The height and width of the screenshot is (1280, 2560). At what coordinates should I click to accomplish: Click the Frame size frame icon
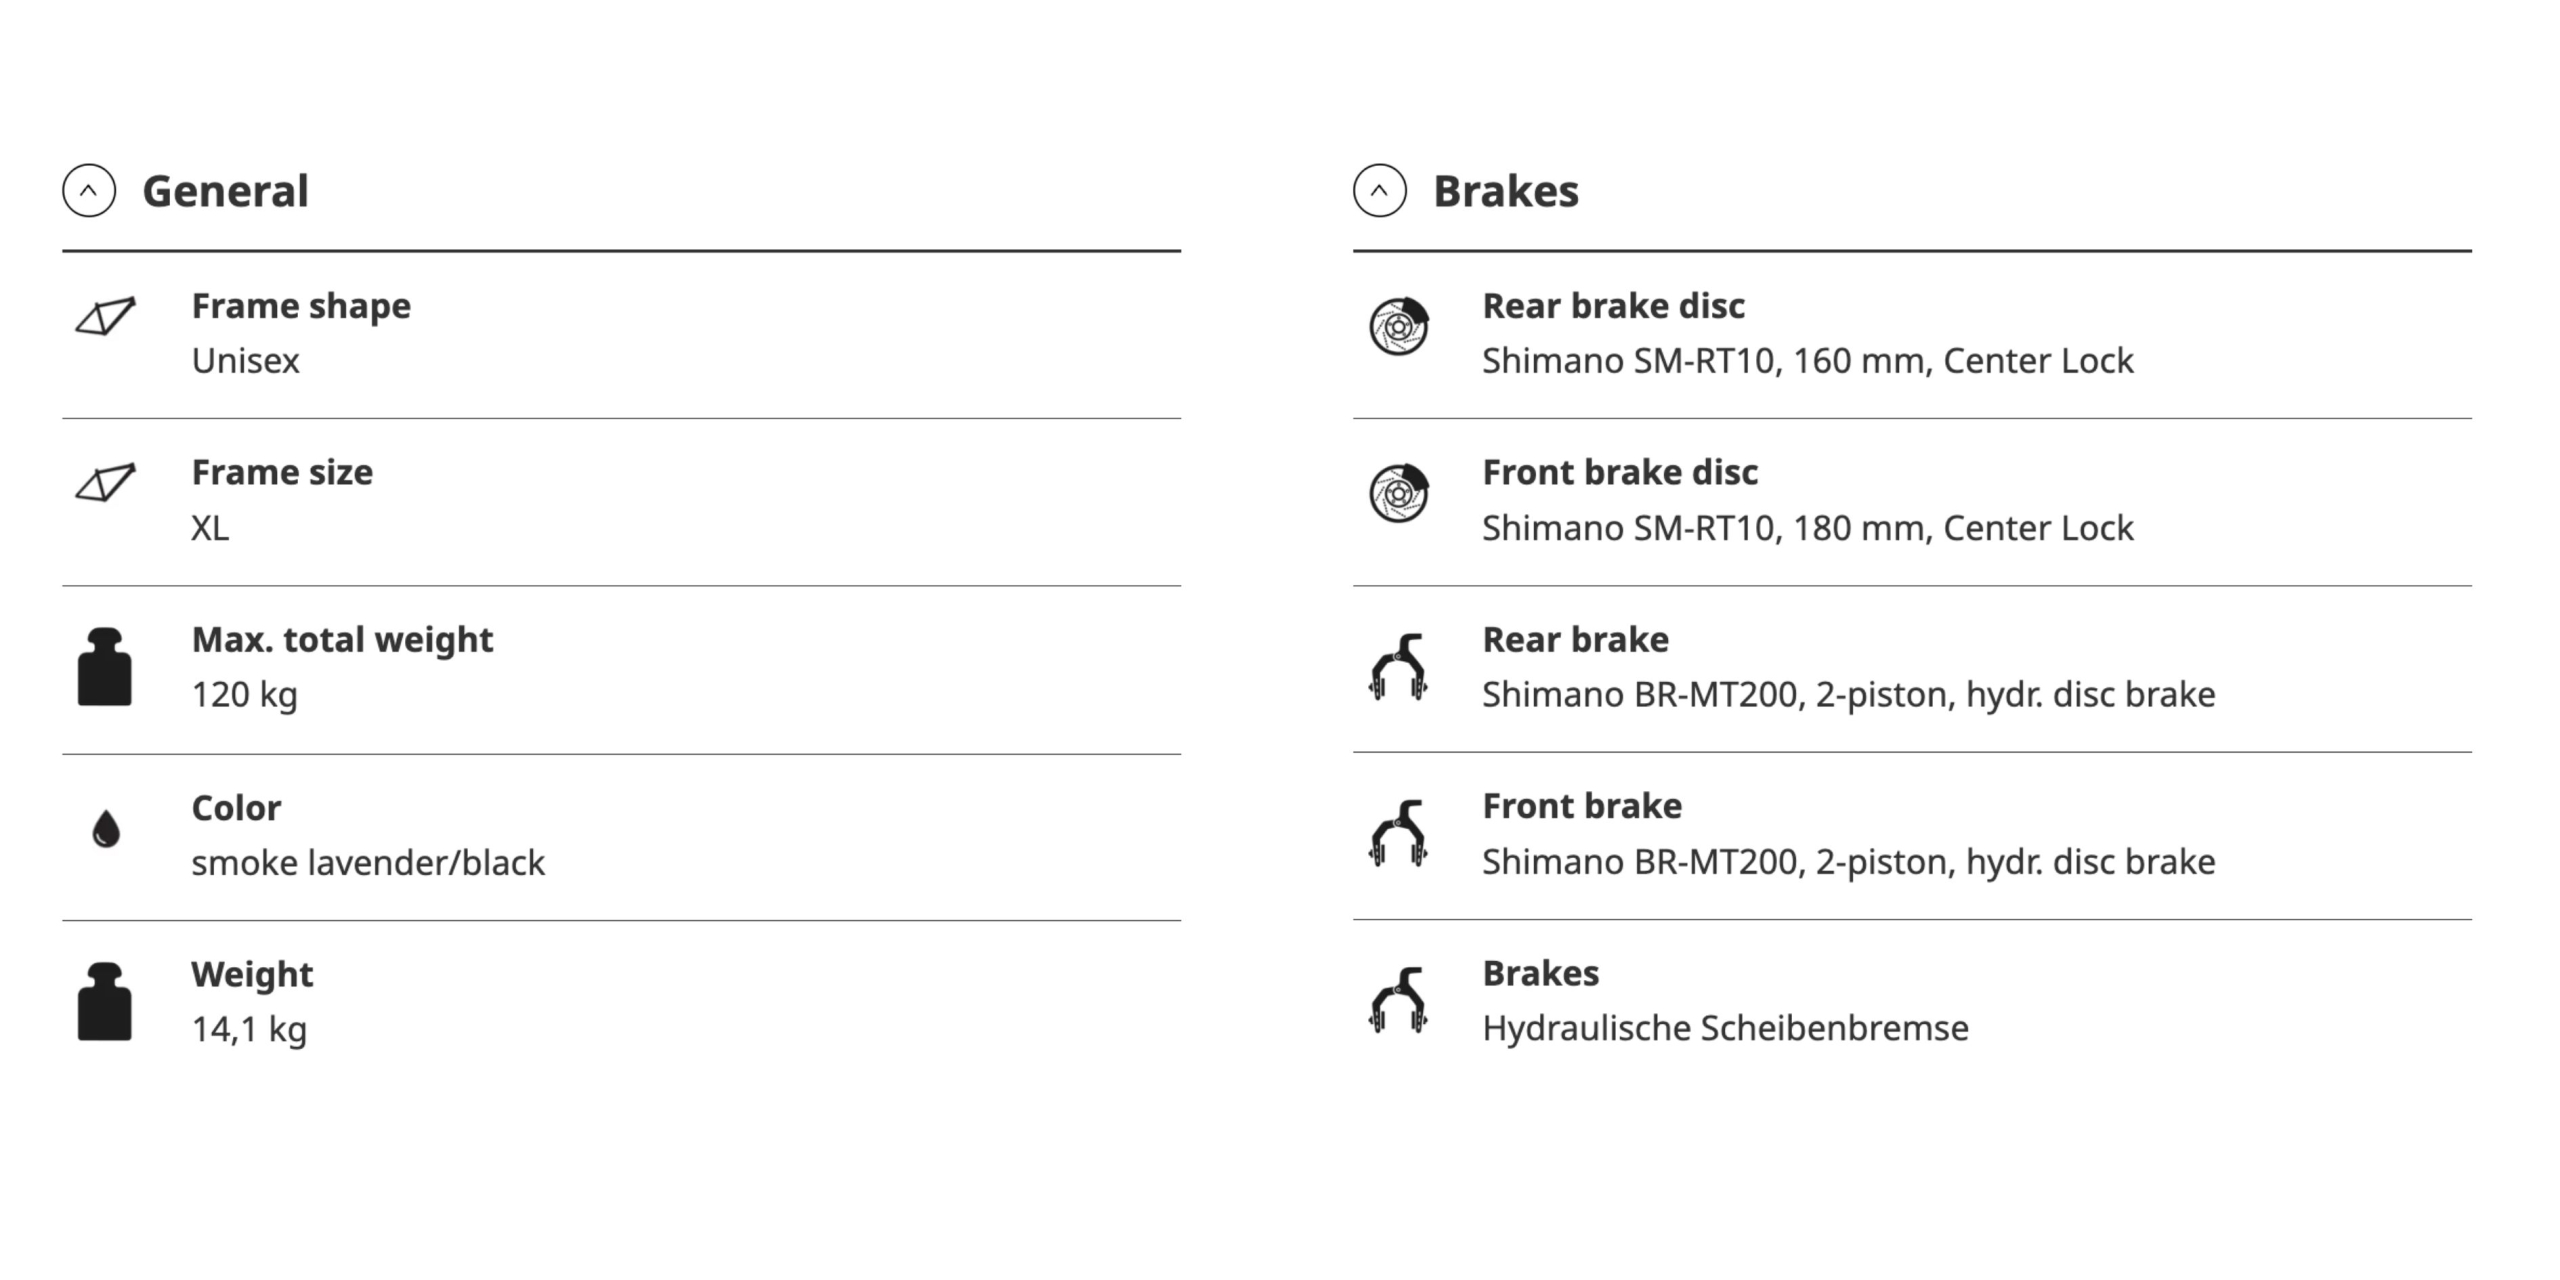coord(105,483)
